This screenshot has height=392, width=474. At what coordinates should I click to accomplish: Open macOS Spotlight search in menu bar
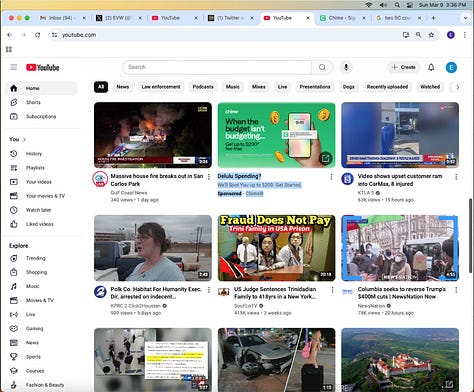pos(397,5)
